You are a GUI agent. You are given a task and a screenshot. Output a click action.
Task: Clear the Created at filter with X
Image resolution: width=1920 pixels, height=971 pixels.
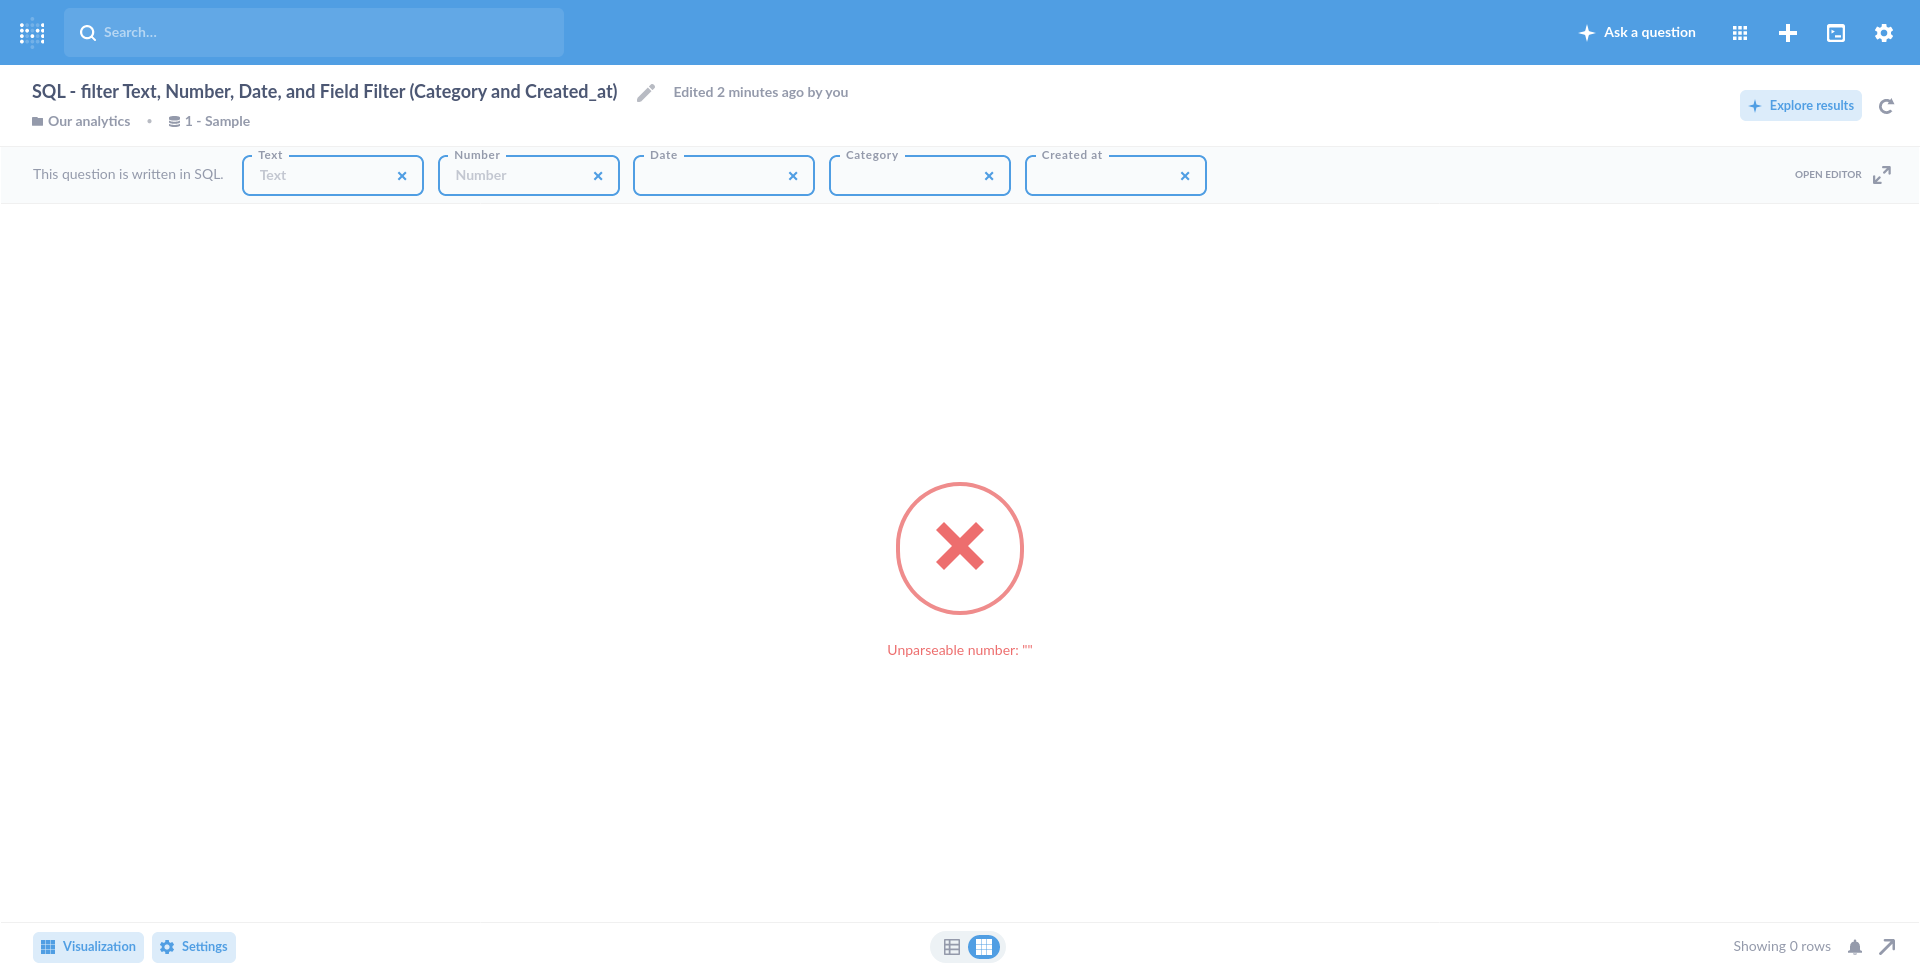point(1185,176)
